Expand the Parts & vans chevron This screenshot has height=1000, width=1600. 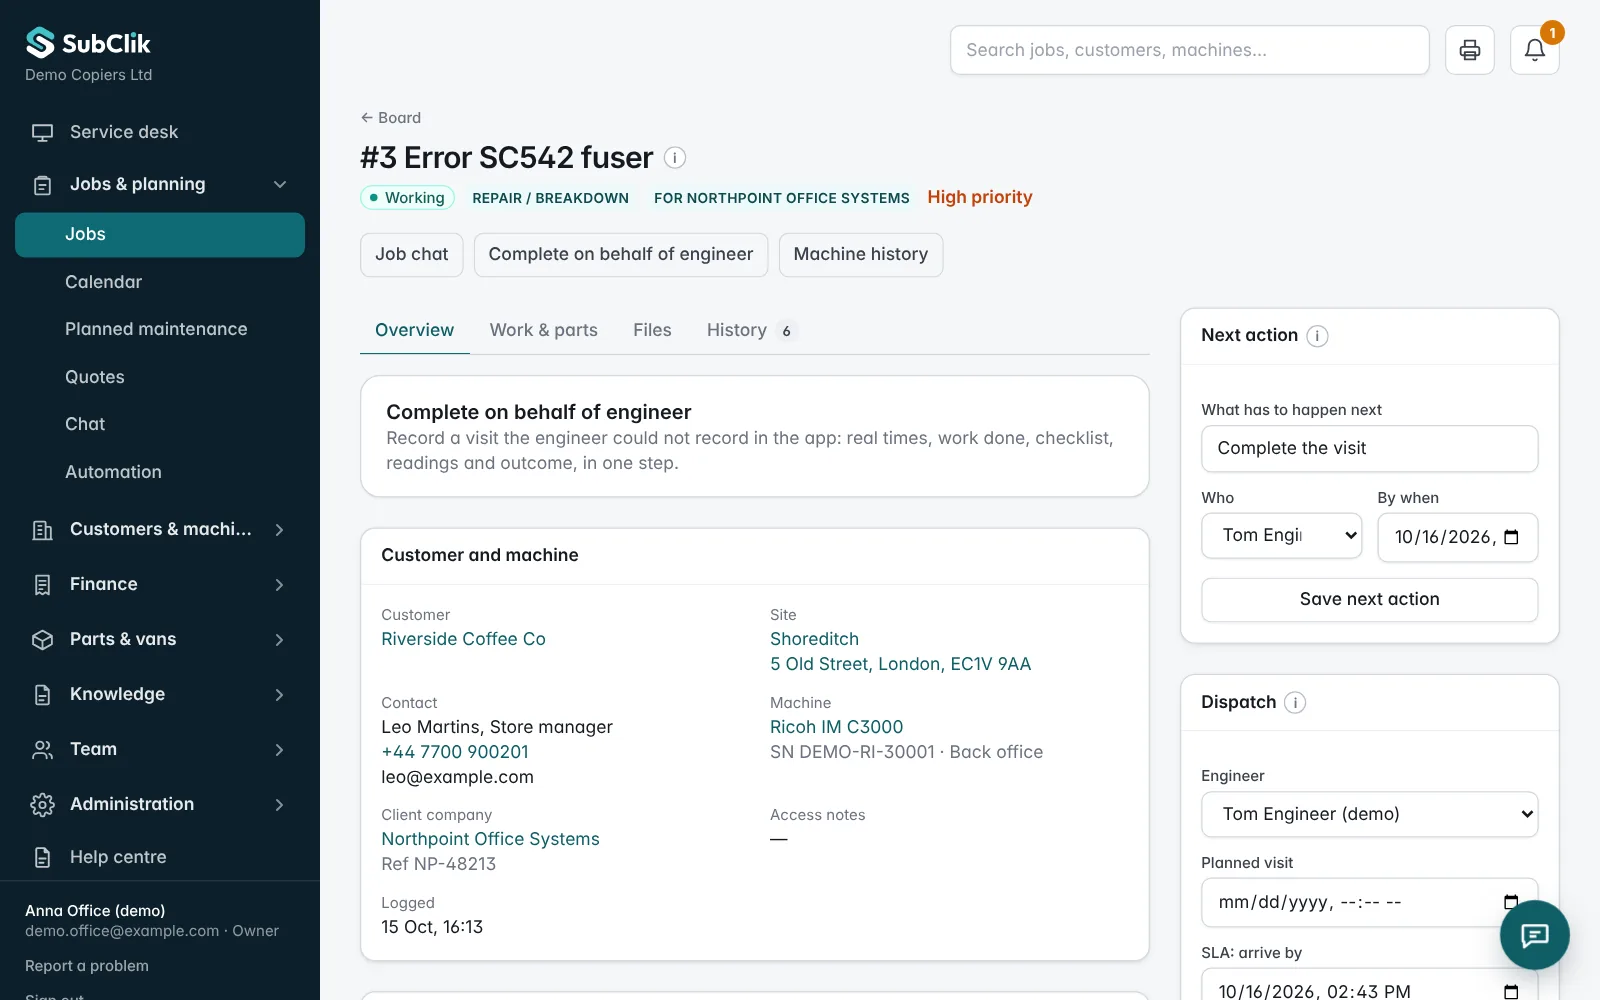pyautogui.click(x=280, y=640)
